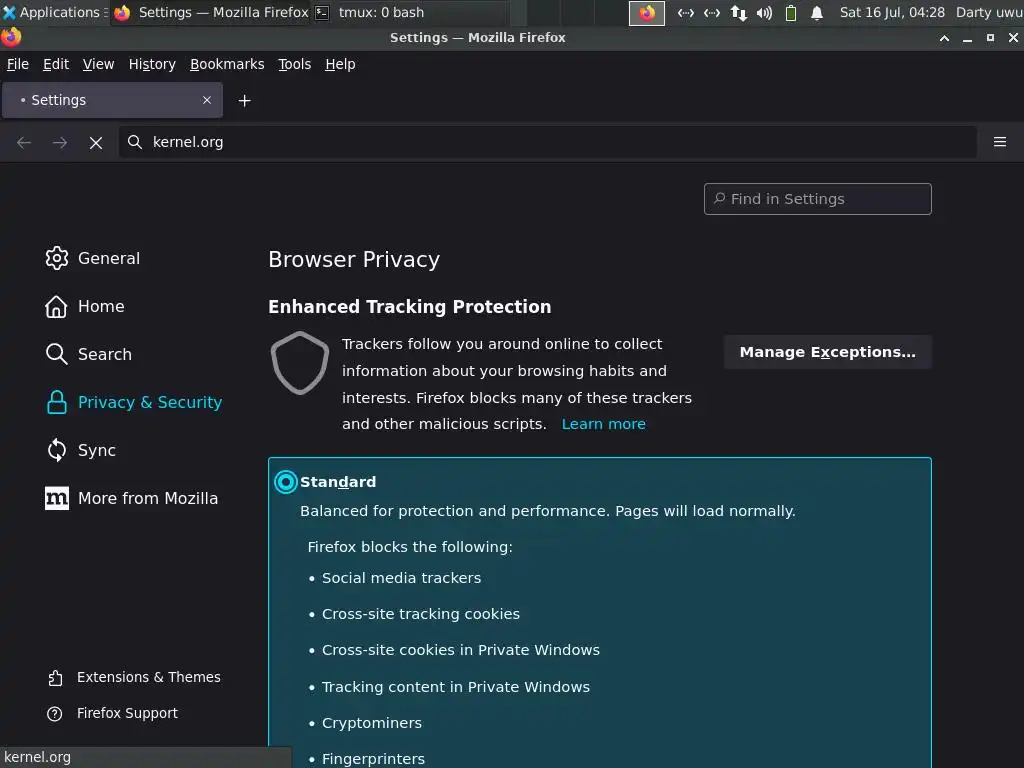Image resolution: width=1024 pixels, height=768 pixels.
Task: Click 'Social media trackers' list item
Action: point(401,578)
